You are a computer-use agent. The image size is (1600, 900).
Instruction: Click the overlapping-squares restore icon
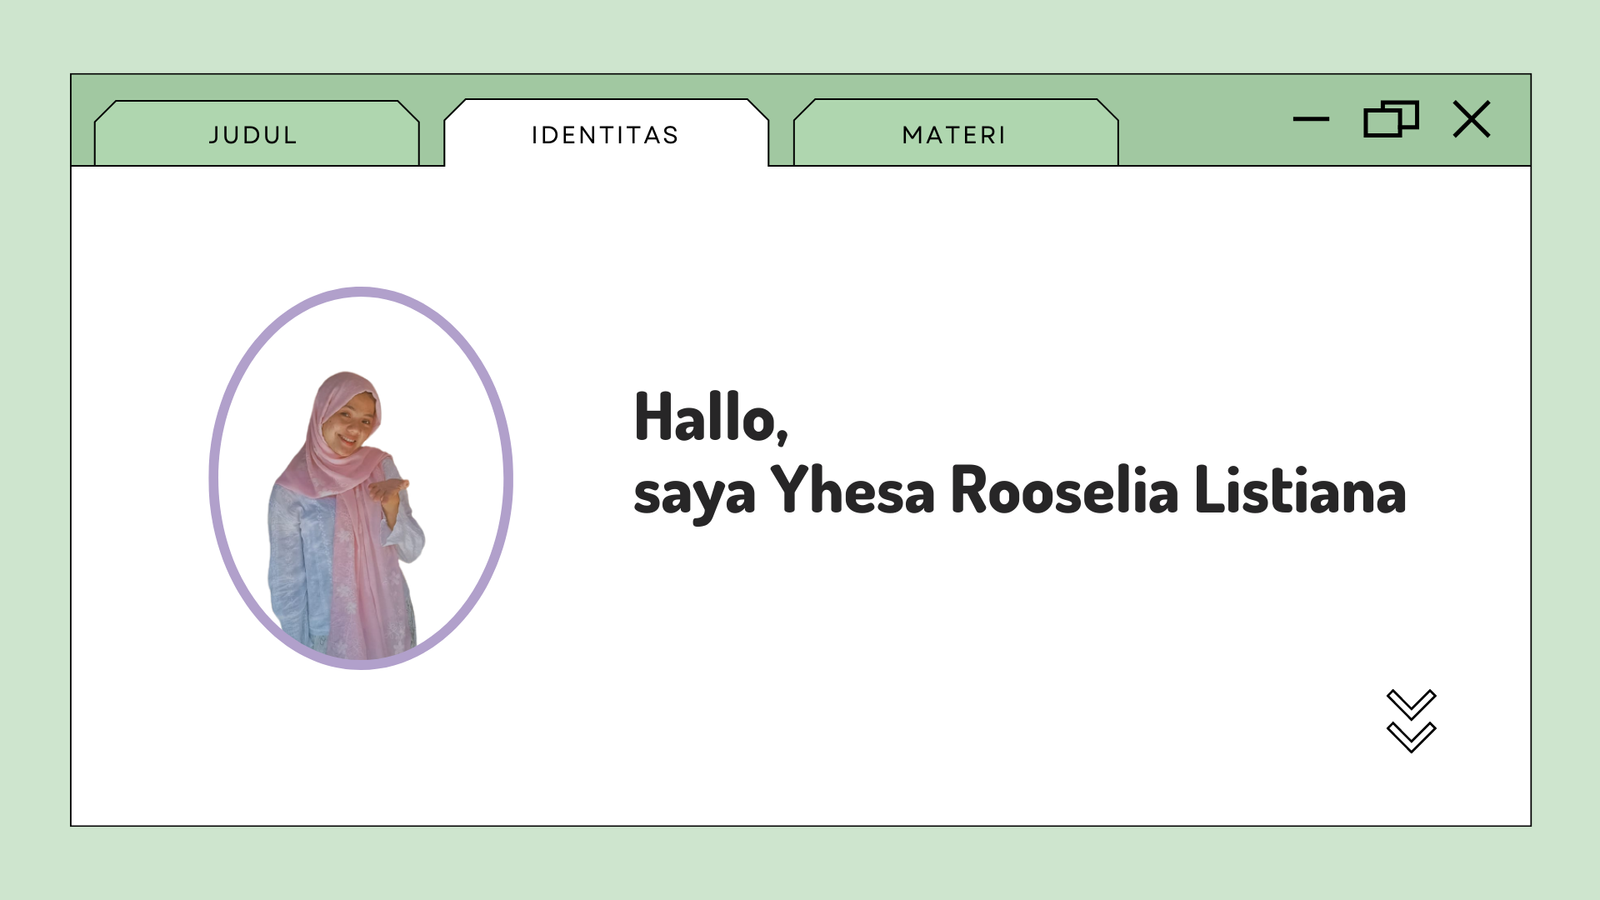coord(1391,119)
